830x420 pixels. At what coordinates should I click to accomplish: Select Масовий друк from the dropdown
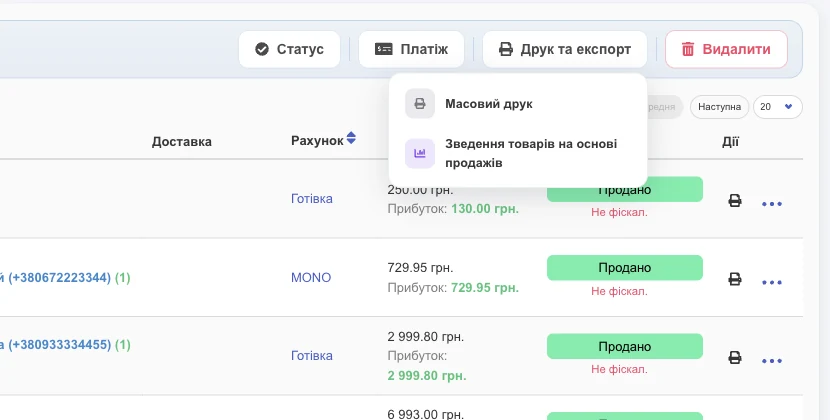pyautogui.click(x=517, y=104)
